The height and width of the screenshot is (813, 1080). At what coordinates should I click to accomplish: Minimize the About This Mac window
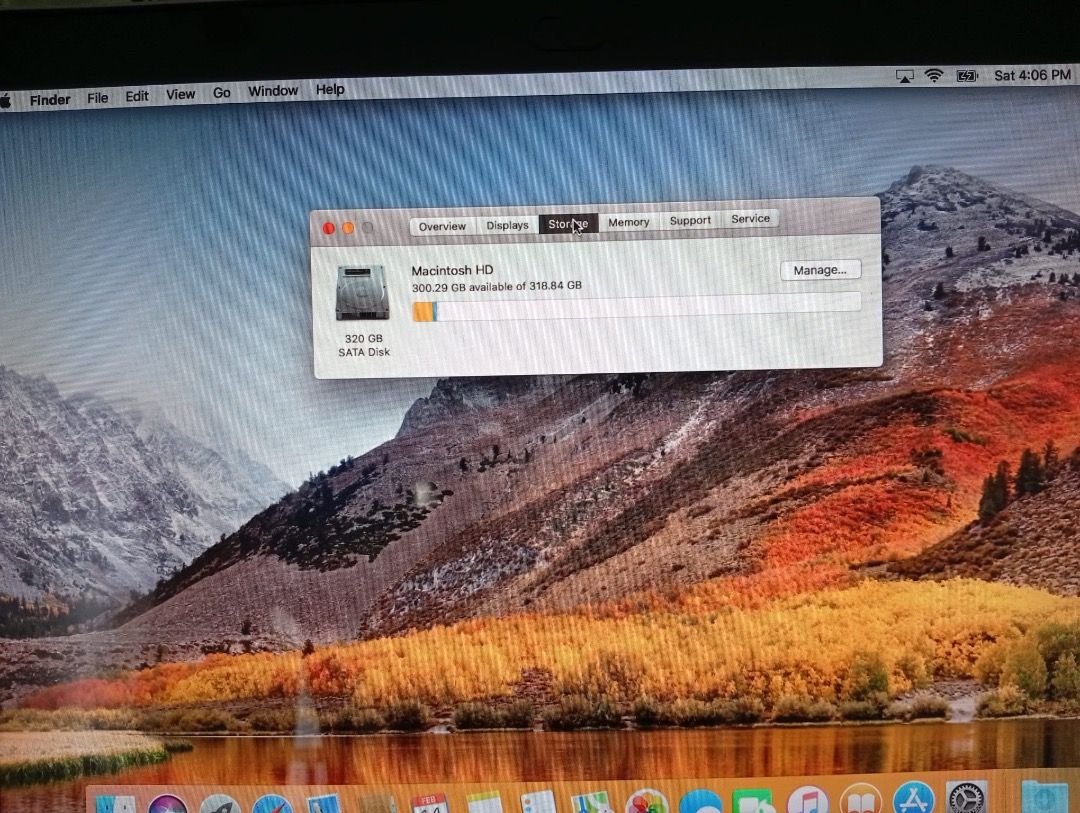tap(348, 227)
